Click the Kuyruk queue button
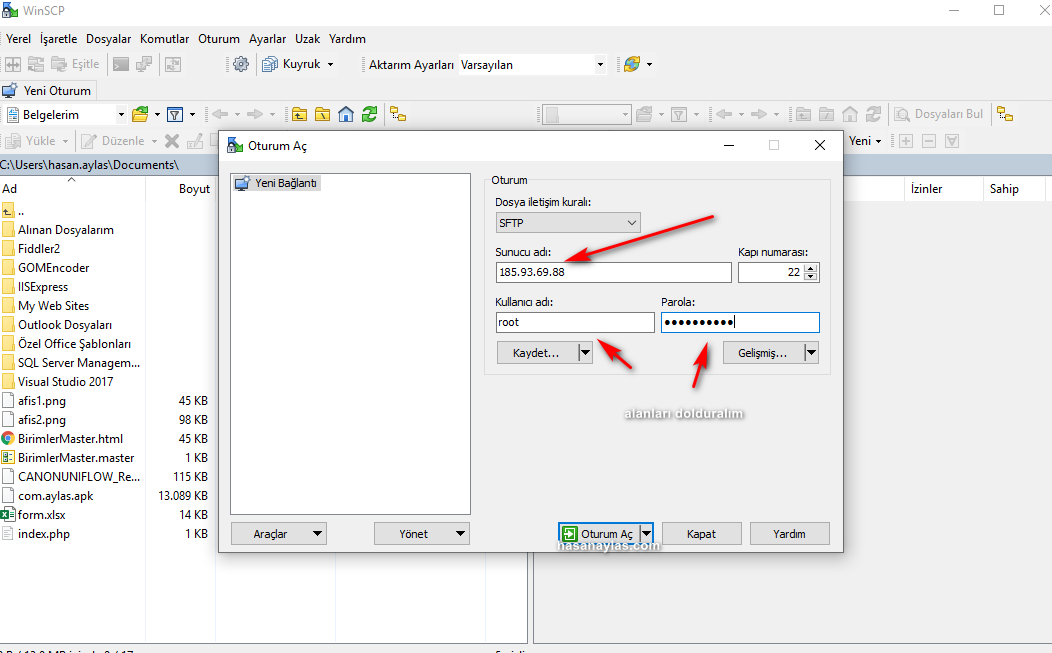1052x653 pixels. pyautogui.click(x=292, y=64)
